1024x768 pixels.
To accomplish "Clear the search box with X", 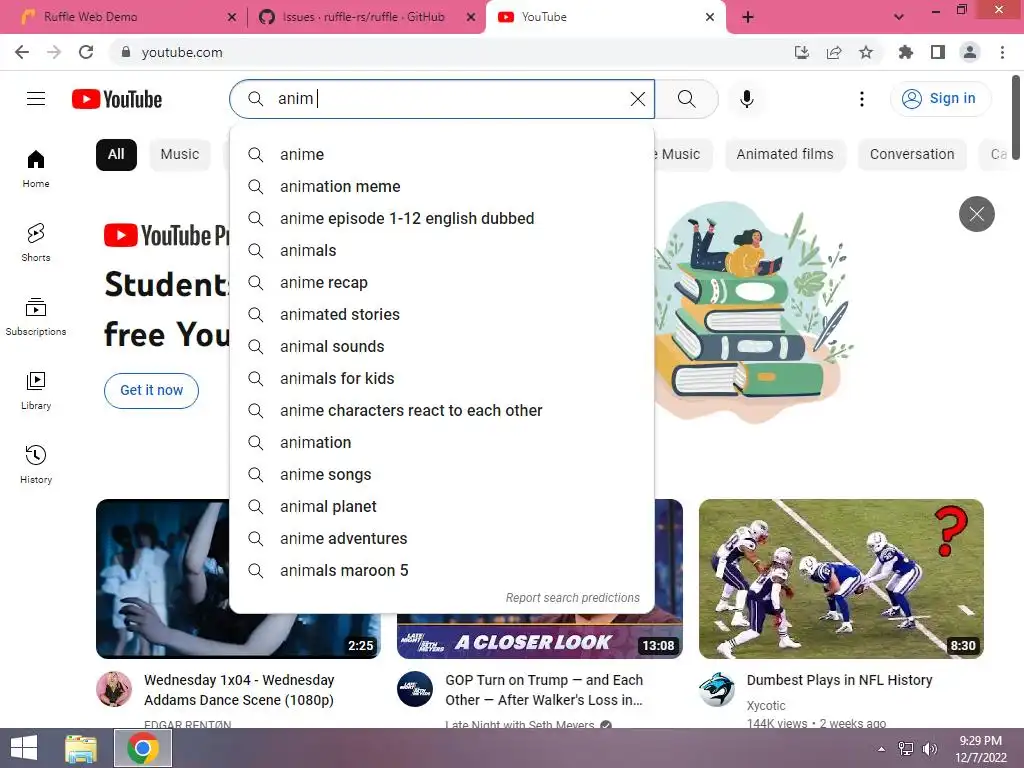I will pos(637,99).
